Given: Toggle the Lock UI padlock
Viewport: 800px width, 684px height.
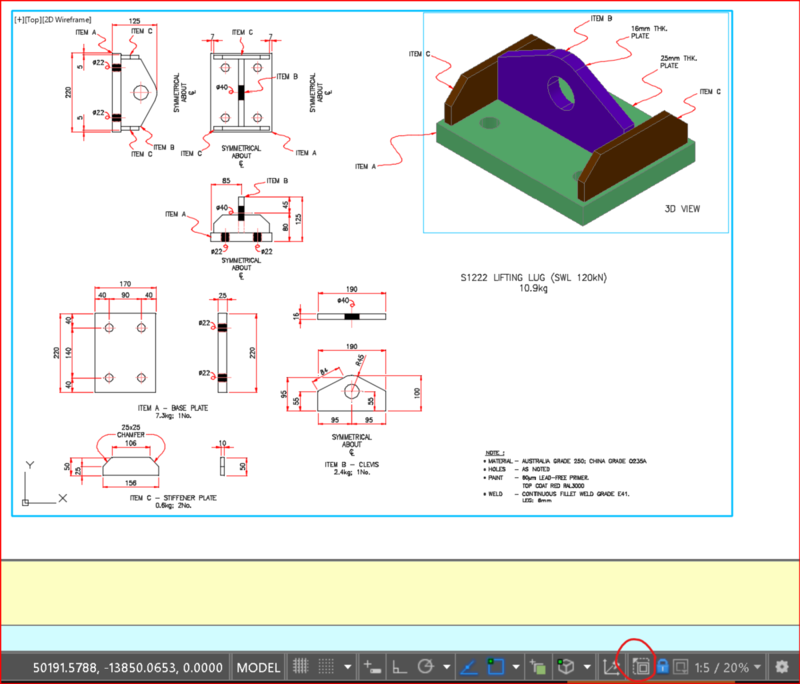Looking at the screenshot, I should point(663,667).
